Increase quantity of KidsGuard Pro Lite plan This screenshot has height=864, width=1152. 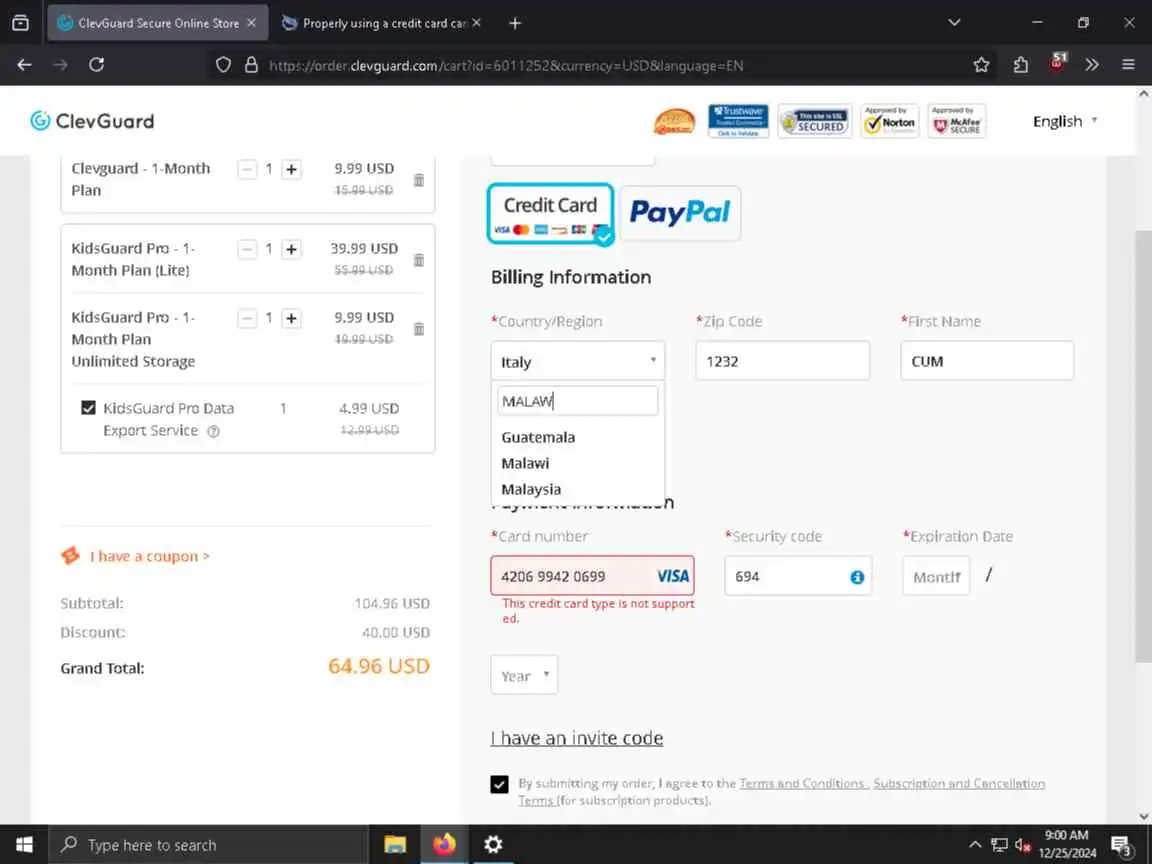click(292, 249)
